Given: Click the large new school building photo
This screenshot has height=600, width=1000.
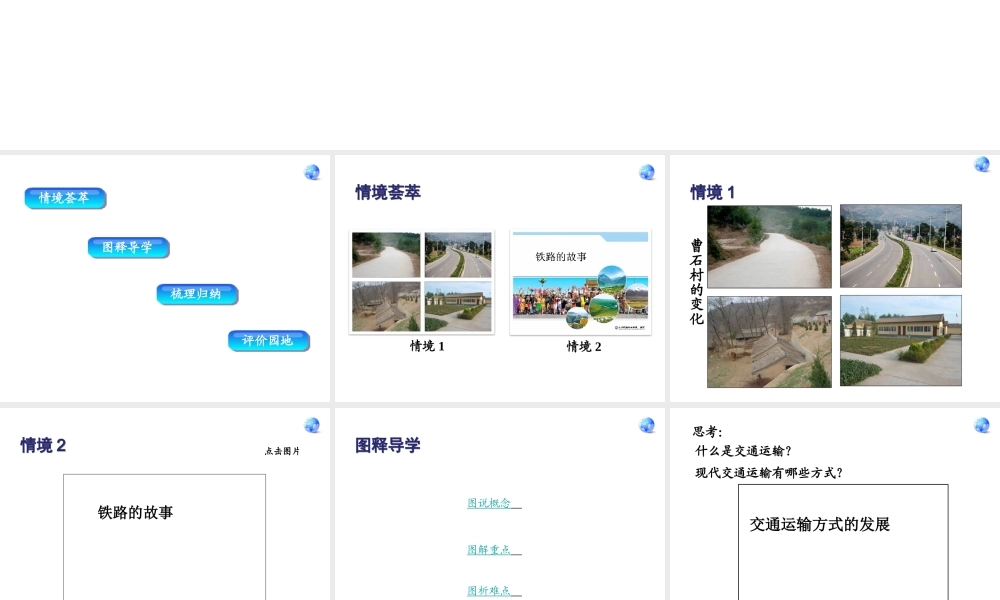Looking at the screenshot, I should coord(901,340).
